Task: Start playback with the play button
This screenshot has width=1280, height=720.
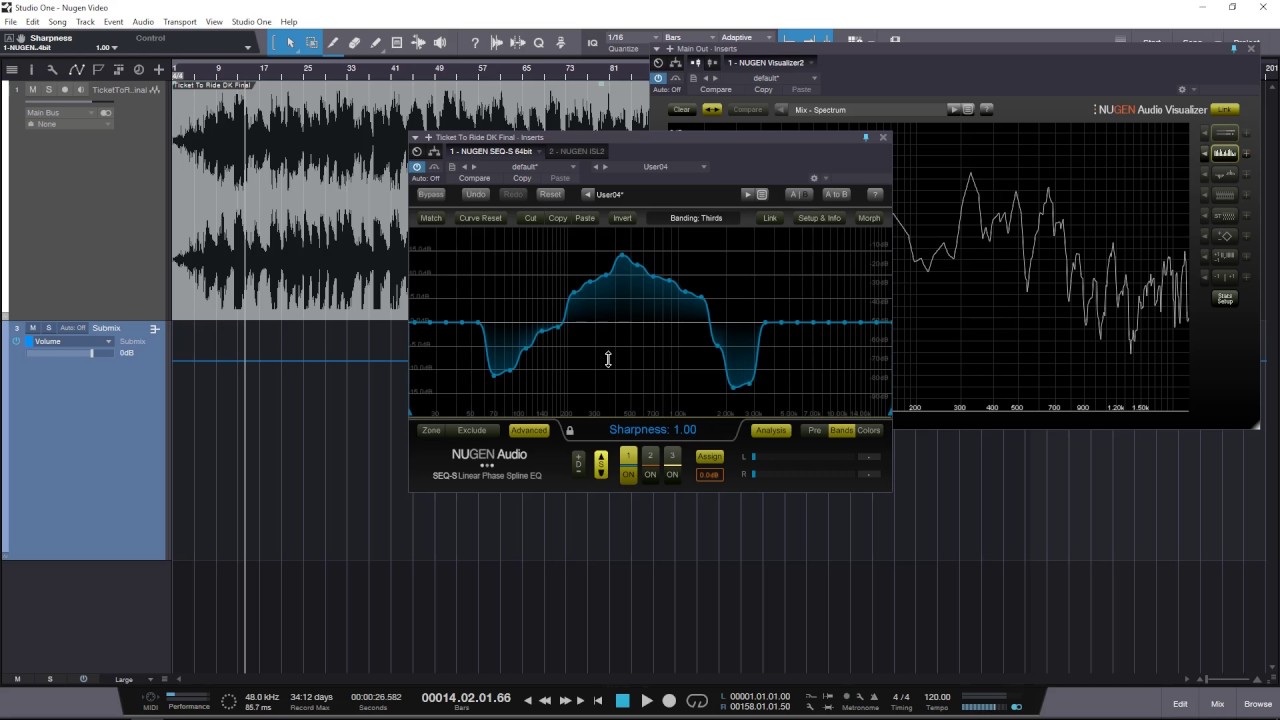Action: pyautogui.click(x=646, y=701)
